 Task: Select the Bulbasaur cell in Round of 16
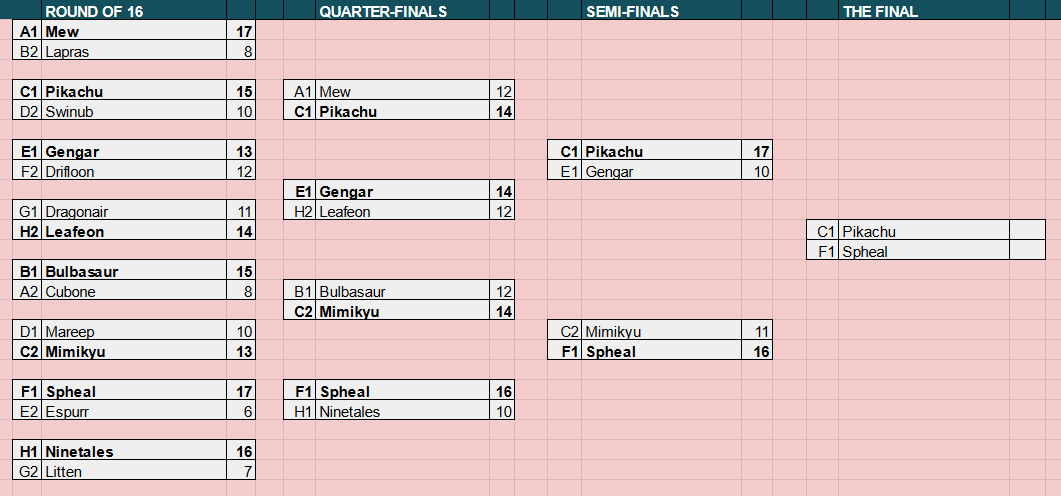[134, 271]
